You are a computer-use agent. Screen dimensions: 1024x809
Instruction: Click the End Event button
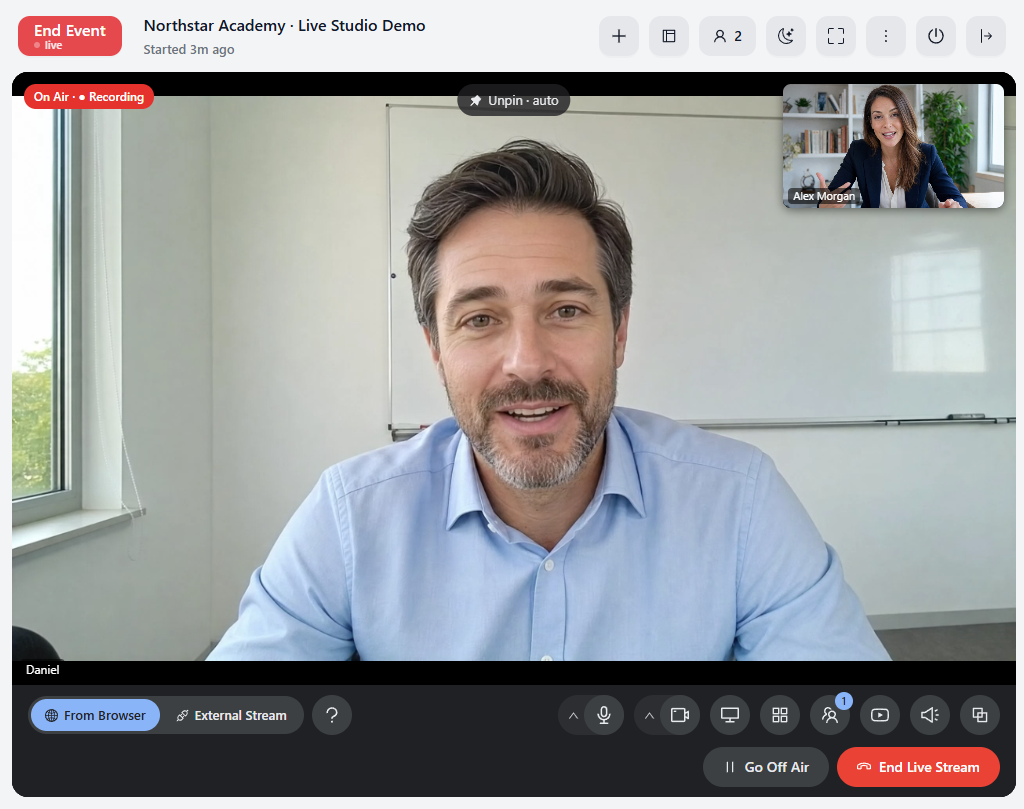pyautogui.click(x=70, y=36)
